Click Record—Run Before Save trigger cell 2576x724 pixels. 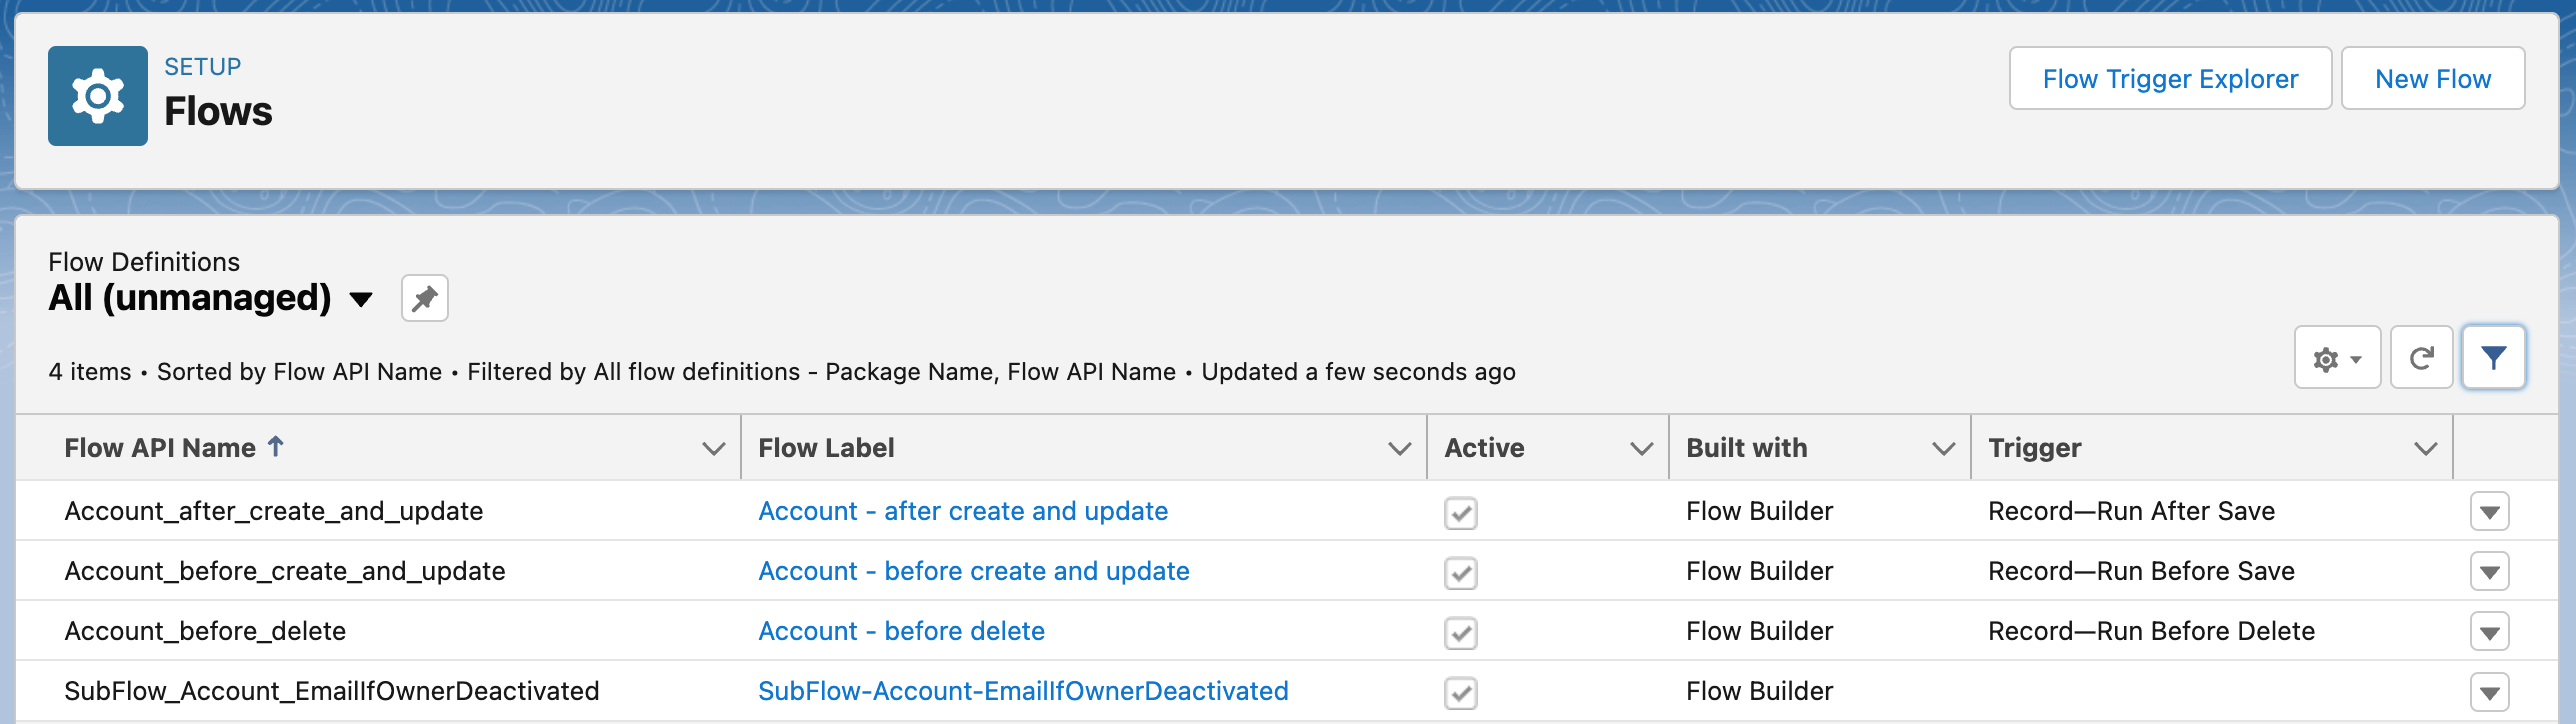coord(2141,571)
